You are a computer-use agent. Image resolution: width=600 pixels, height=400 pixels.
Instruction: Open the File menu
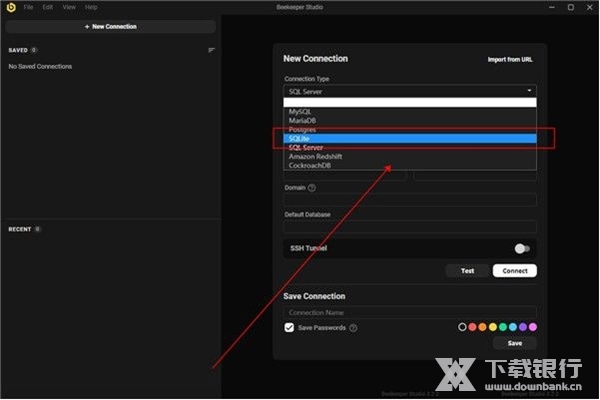28,7
